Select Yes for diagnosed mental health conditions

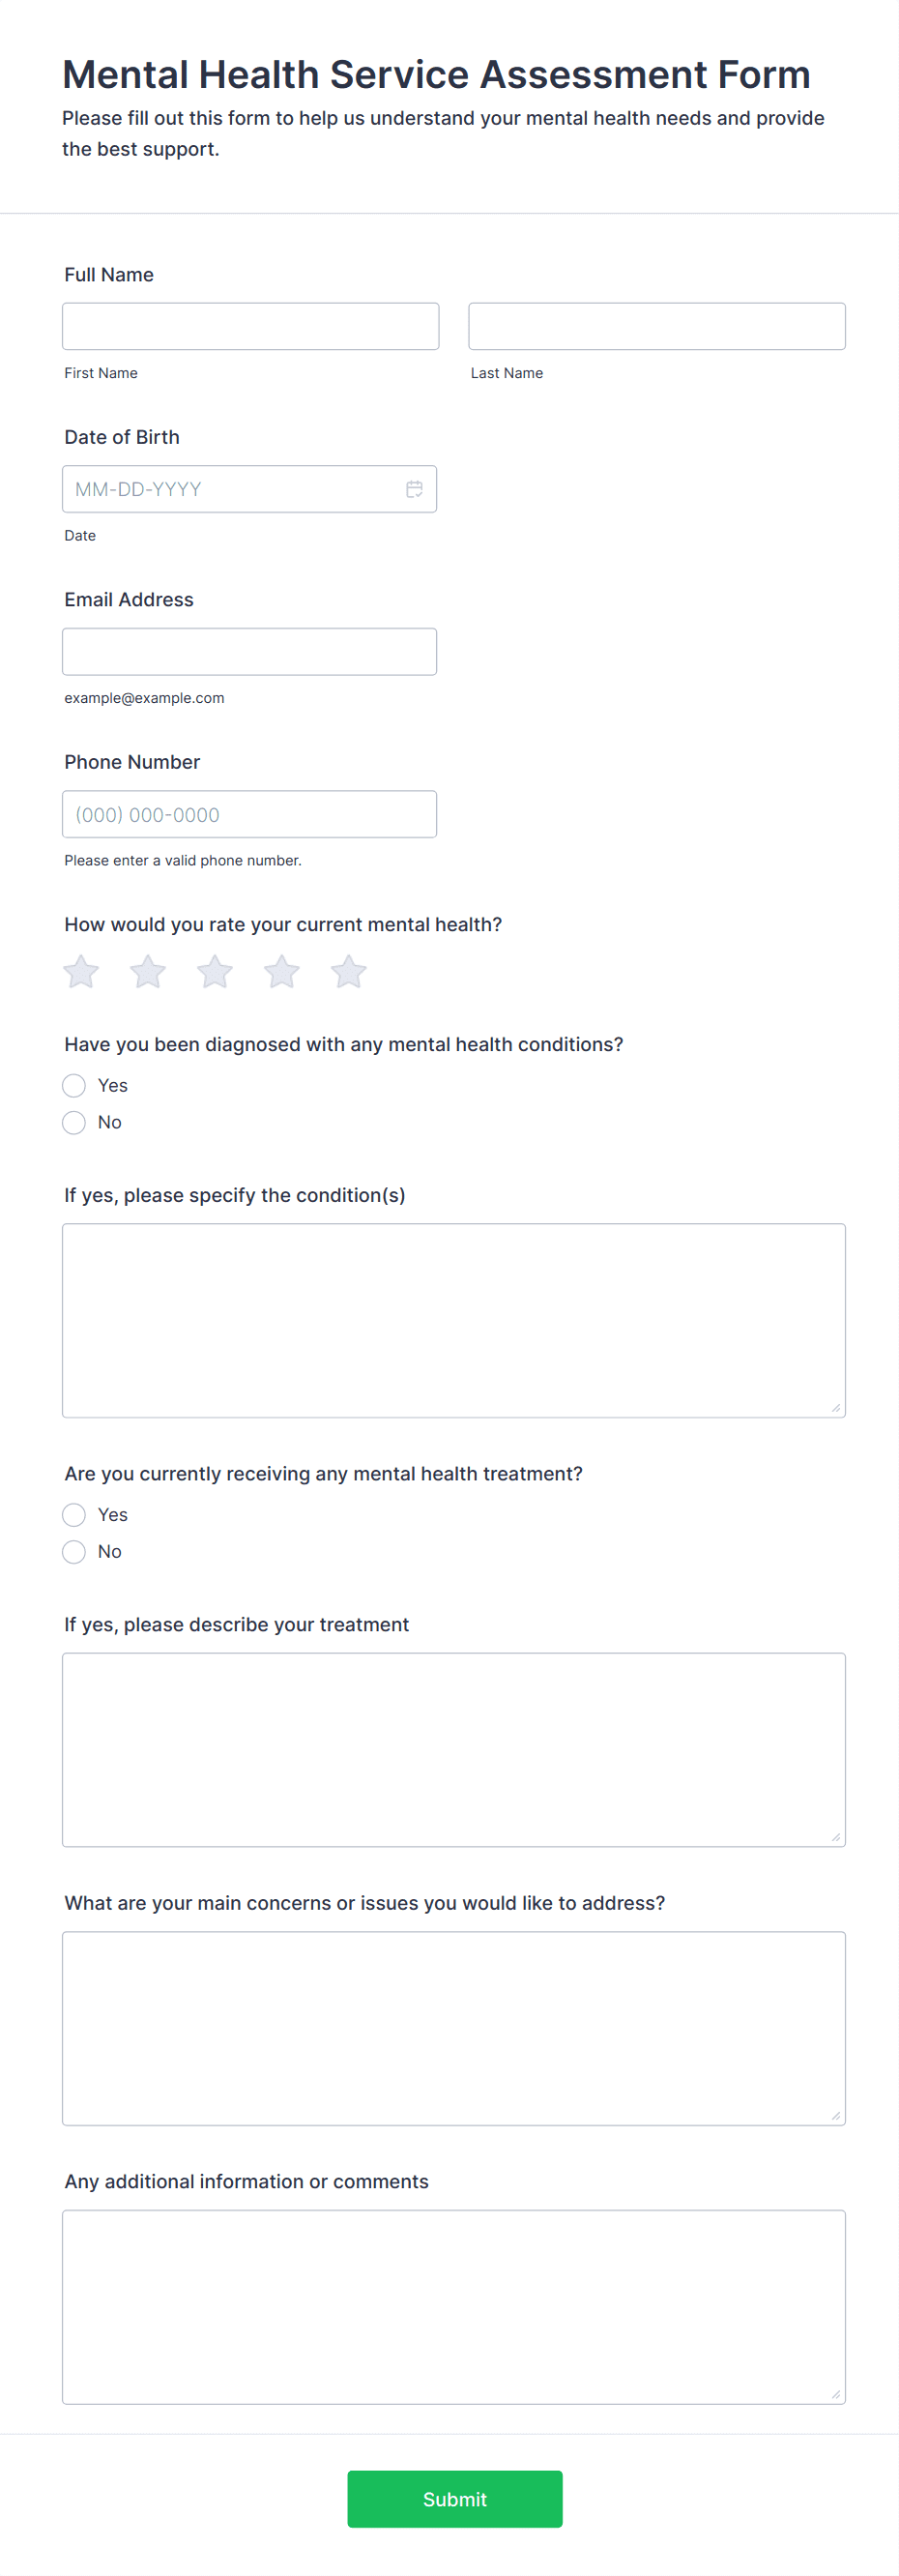(x=74, y=1085)
